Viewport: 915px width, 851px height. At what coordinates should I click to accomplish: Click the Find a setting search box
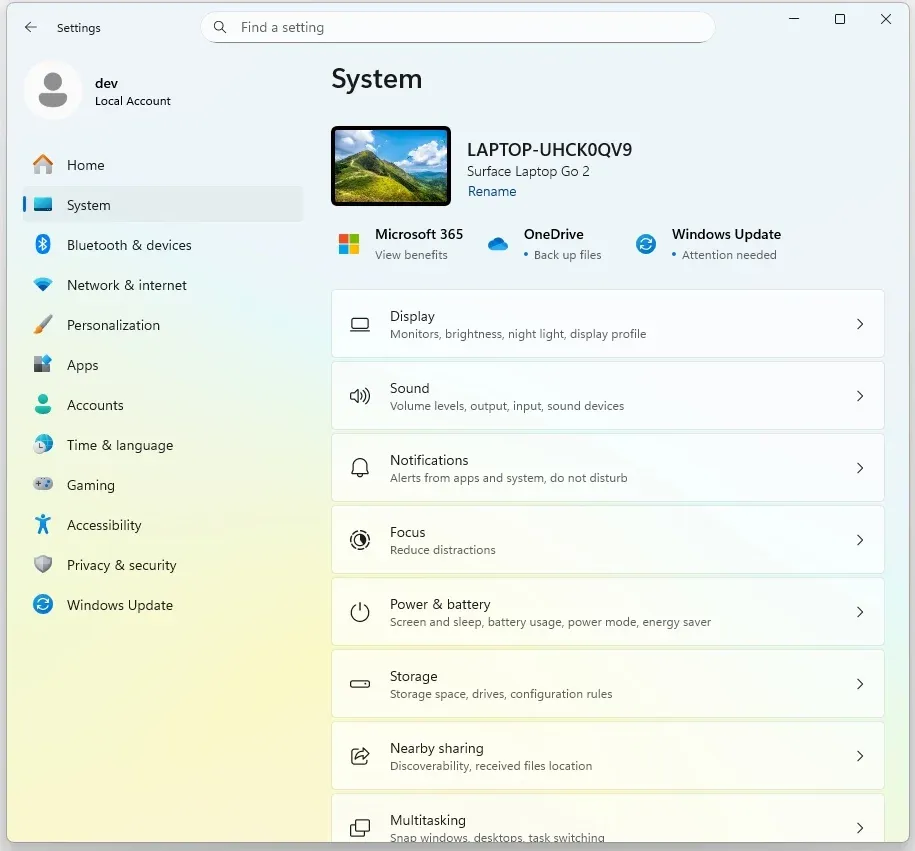point(458,27)
